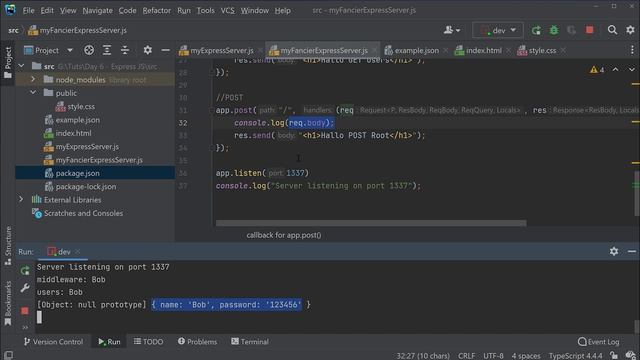Close the myFancierExpressServer.js tab
The height and width of the screenshot is (360, 640).
374,50
